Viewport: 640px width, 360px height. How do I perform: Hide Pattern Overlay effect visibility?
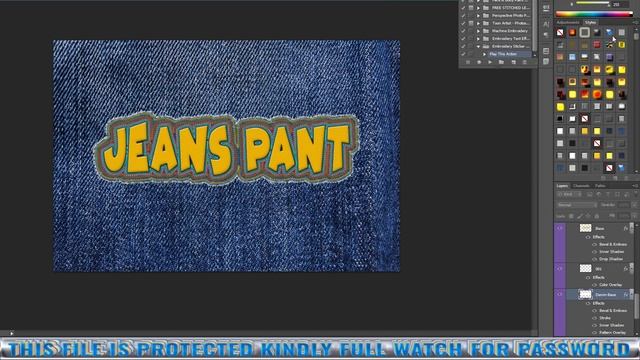pyautogui.click(x=594, y=333)
